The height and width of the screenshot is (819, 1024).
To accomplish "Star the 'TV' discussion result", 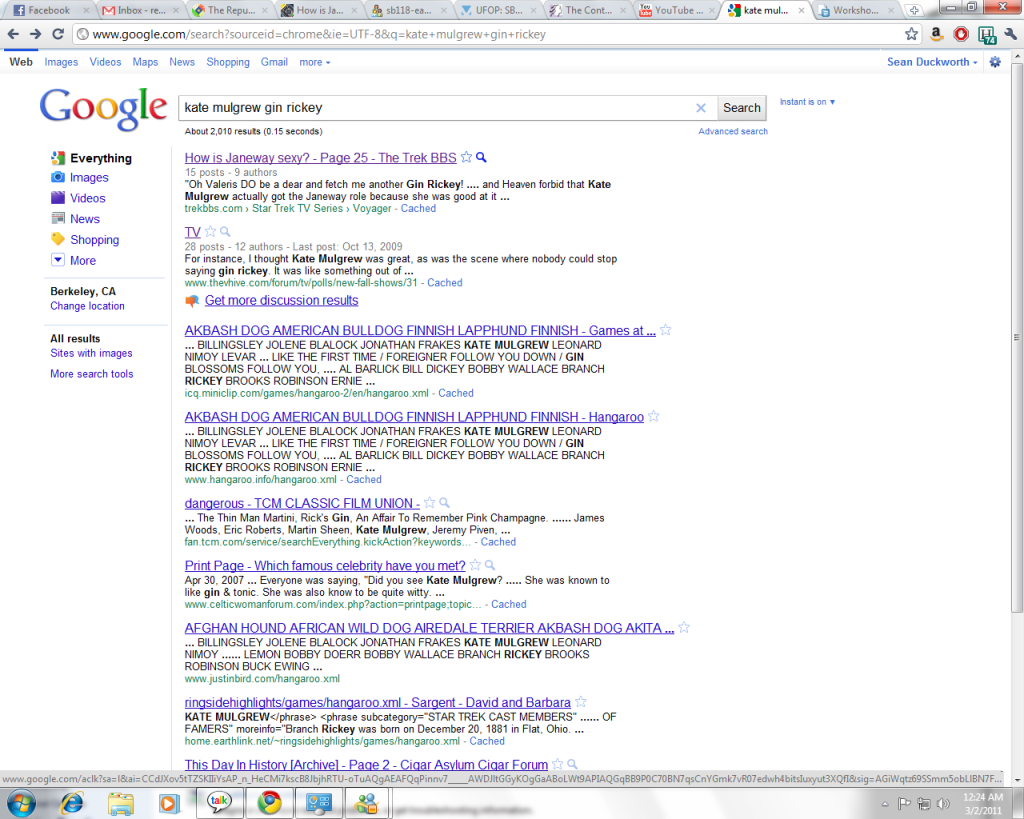I will point(210,231).
